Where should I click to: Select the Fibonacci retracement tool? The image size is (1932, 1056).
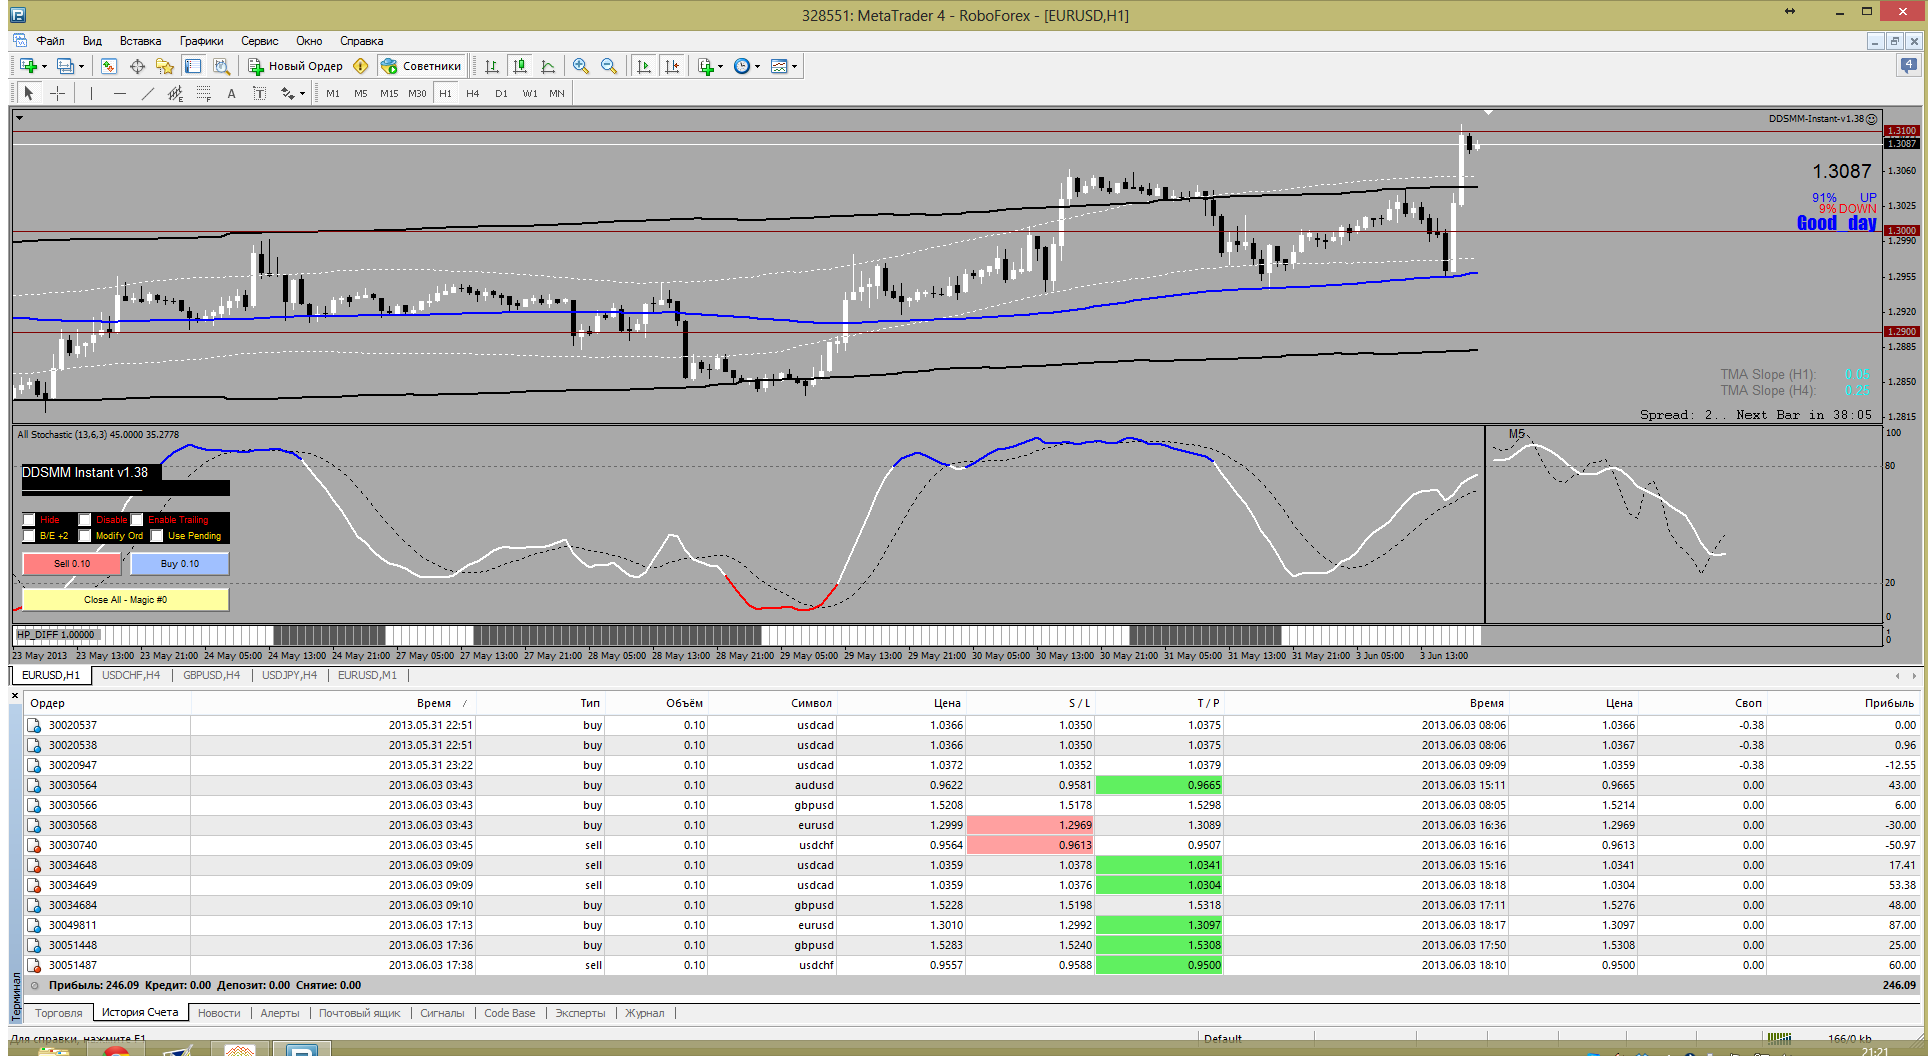(x=204, y=93)
